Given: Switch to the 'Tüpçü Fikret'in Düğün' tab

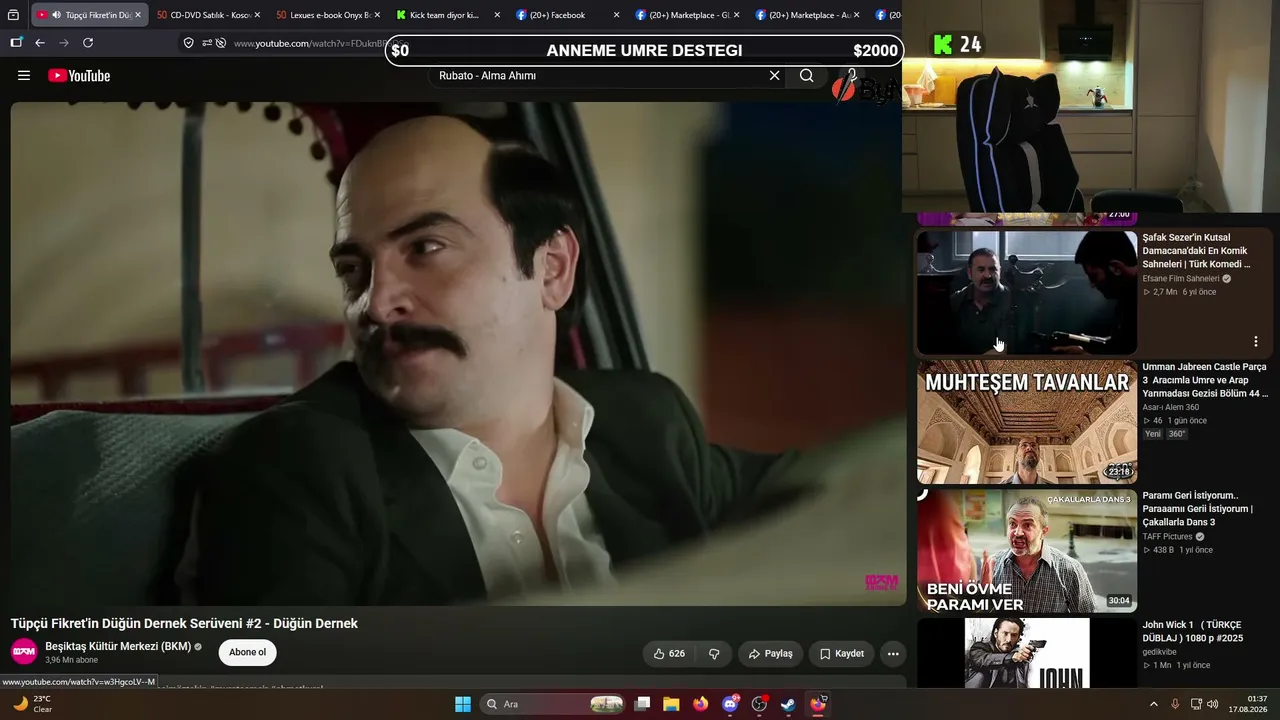Looking at the screenshot, I should [88, 15].
